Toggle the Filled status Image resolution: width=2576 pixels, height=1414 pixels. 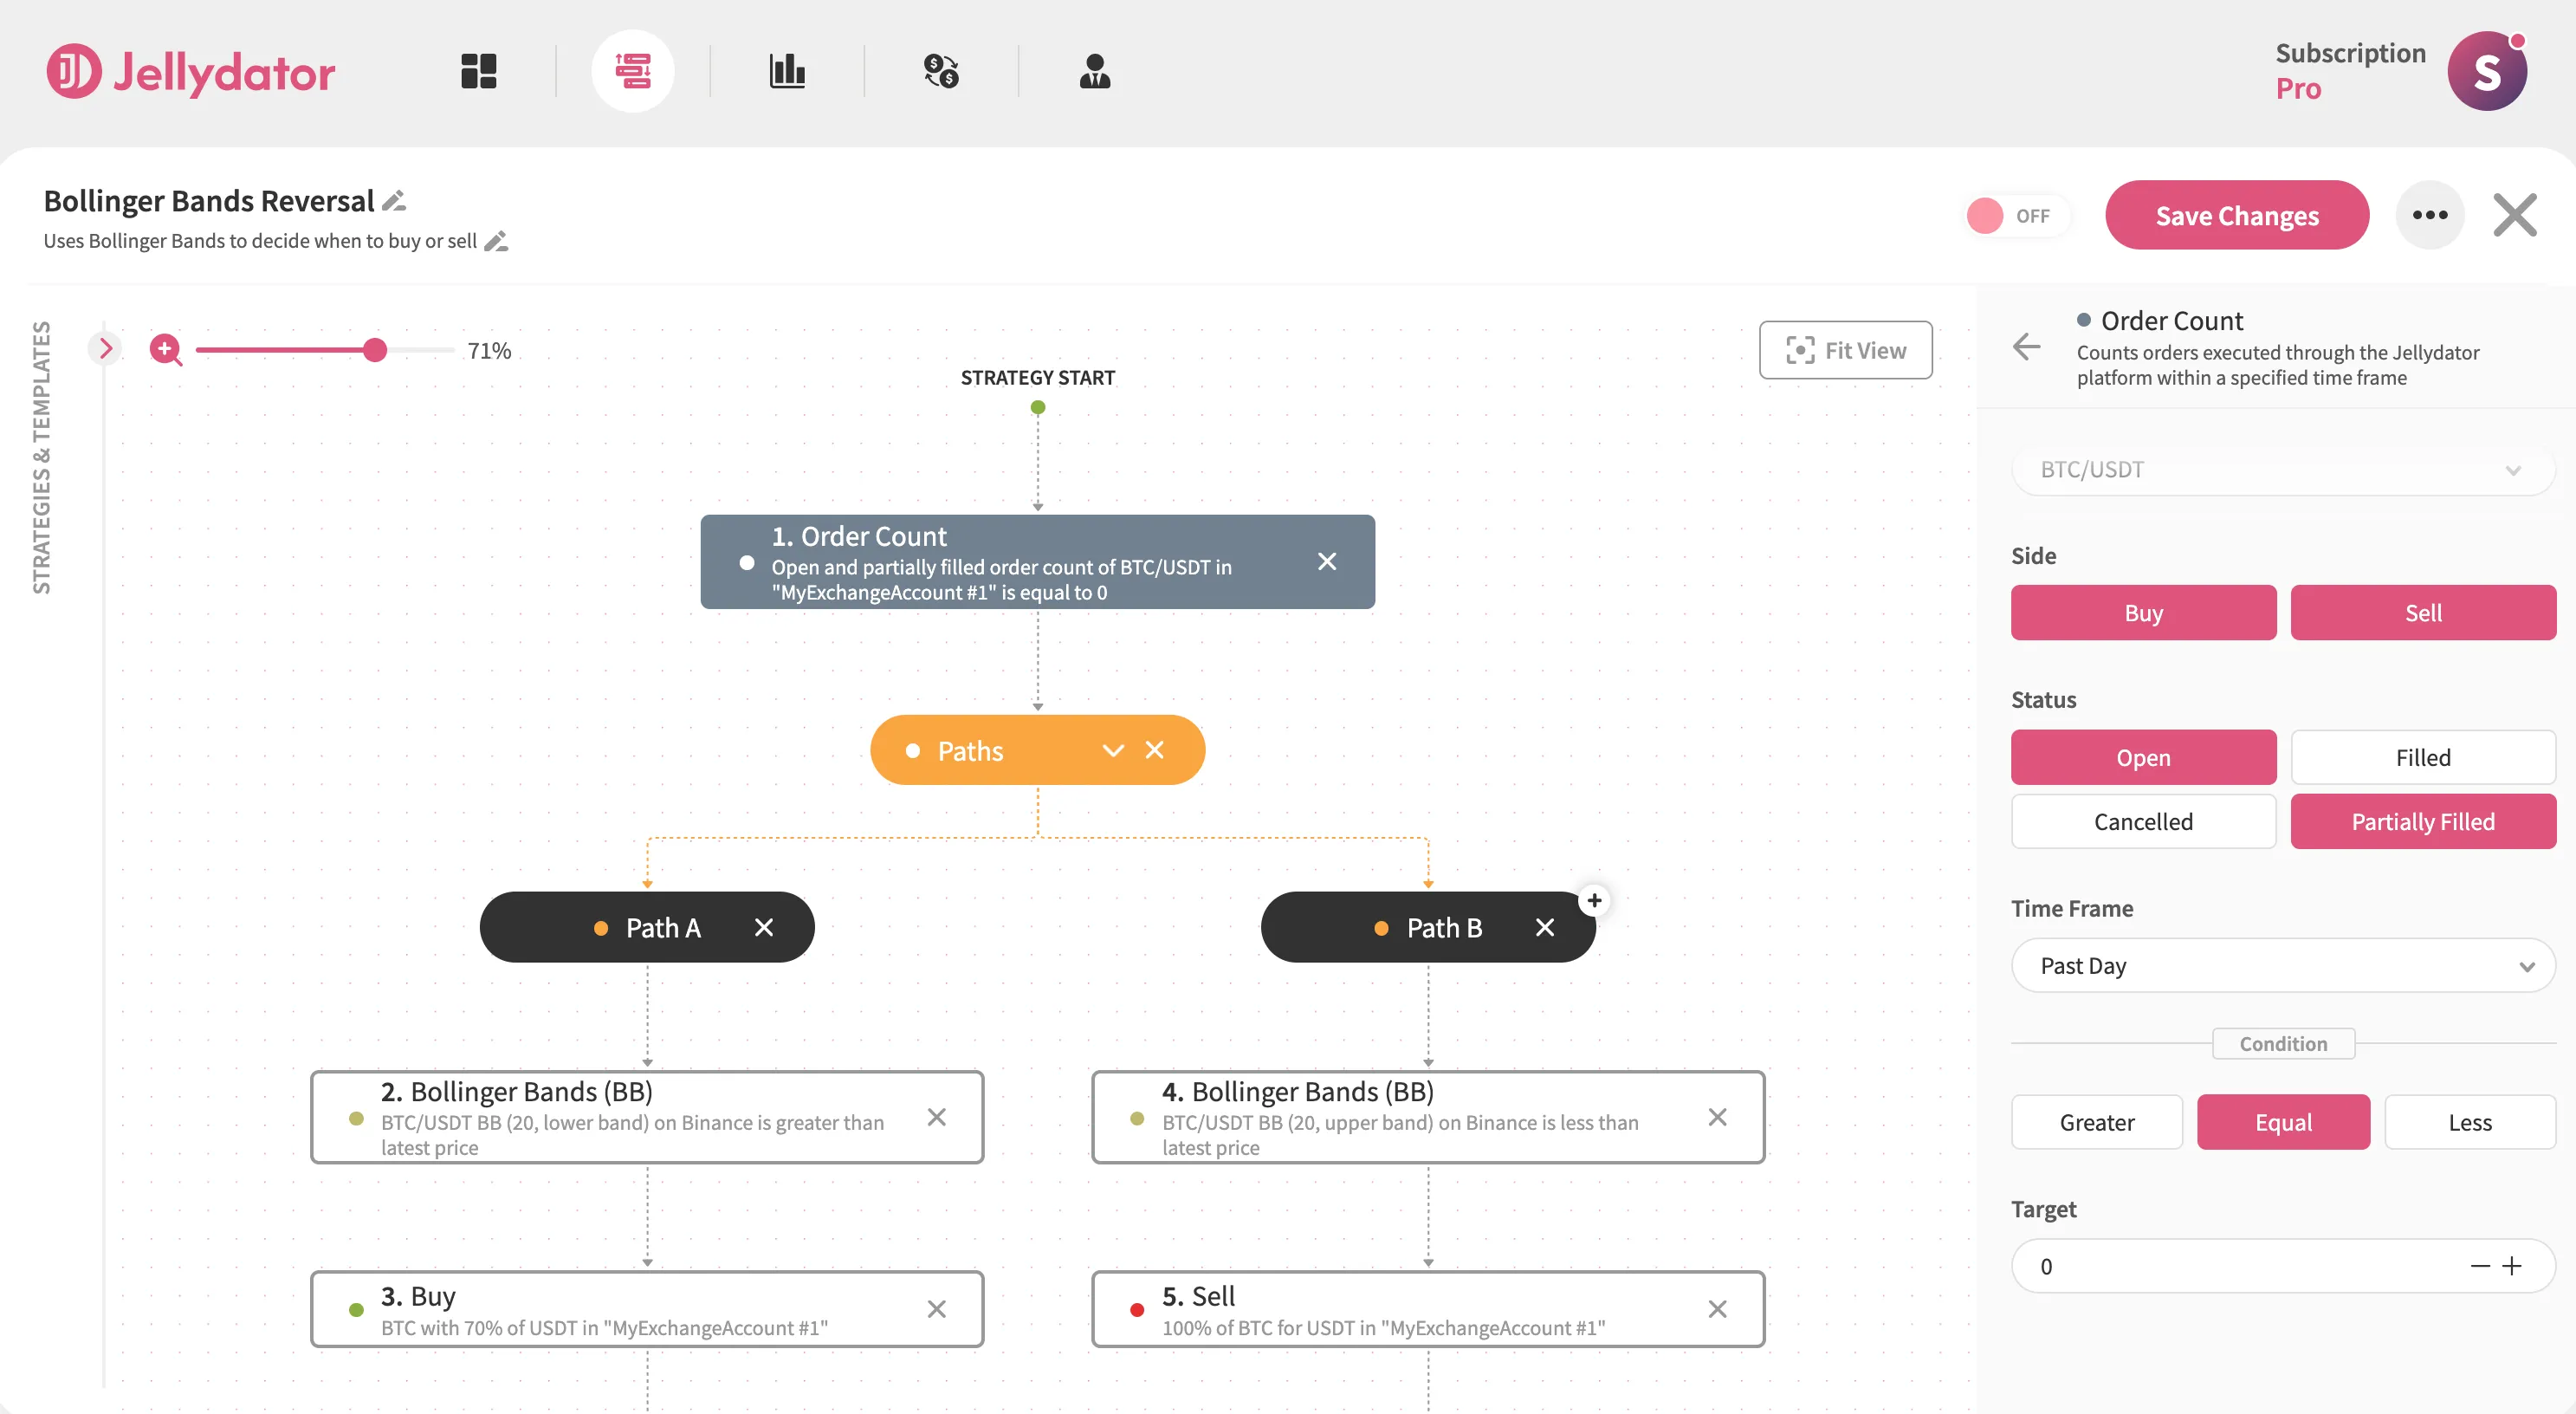point(2423,757)
